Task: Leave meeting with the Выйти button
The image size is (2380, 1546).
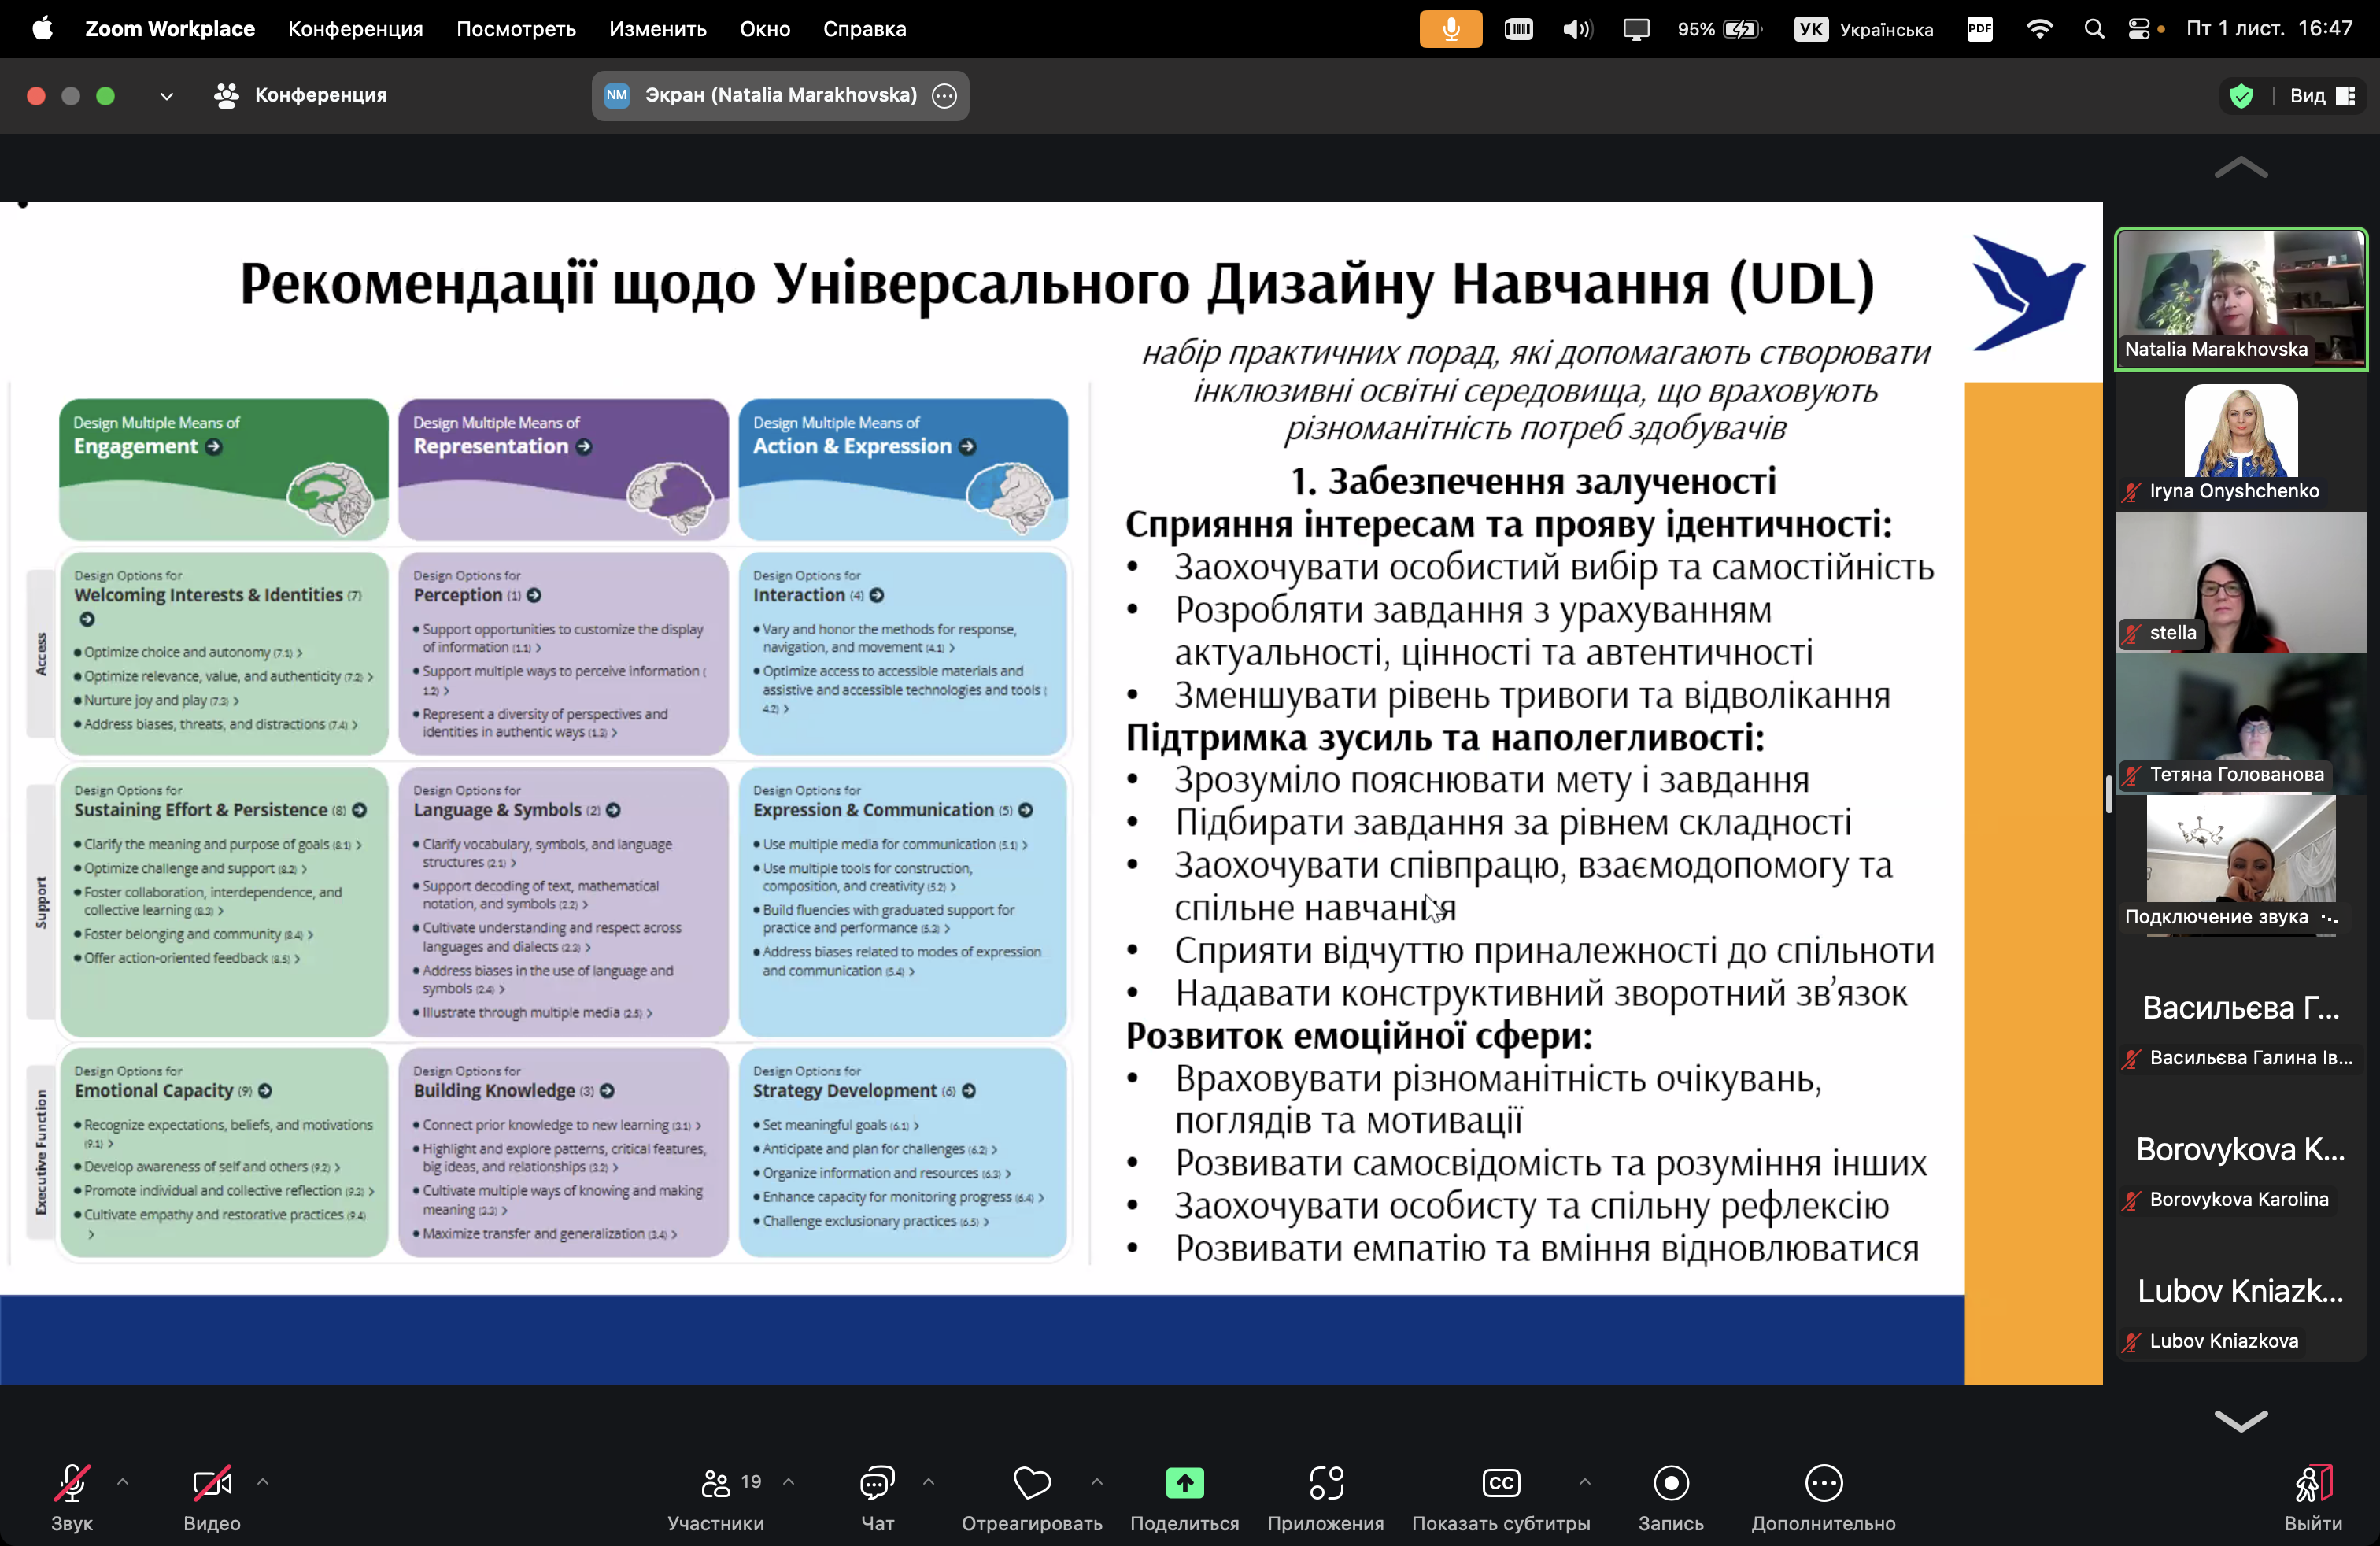Action: 2313,1496
